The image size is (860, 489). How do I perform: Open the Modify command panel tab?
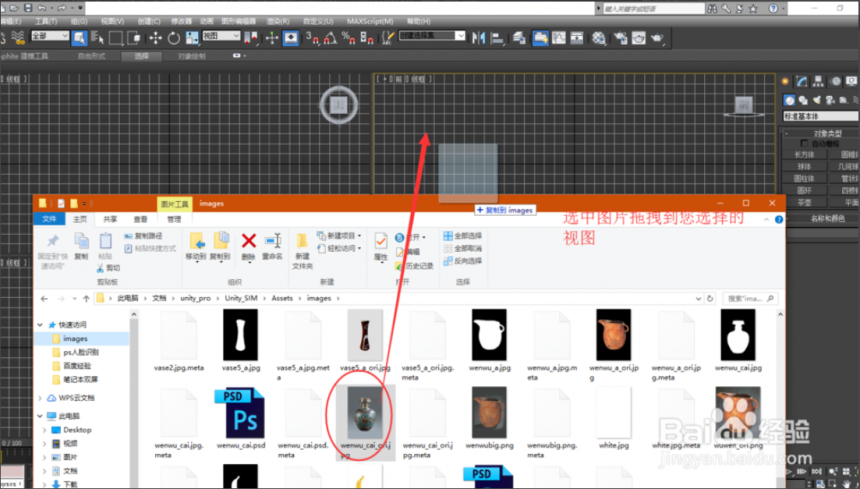(x=802, y=81)
